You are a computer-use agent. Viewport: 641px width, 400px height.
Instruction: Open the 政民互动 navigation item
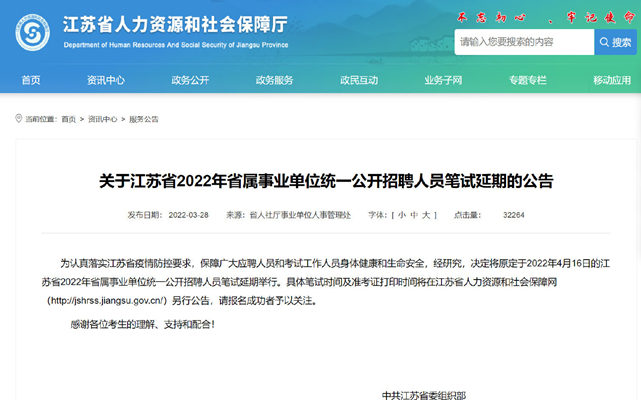tap(359, 80)
